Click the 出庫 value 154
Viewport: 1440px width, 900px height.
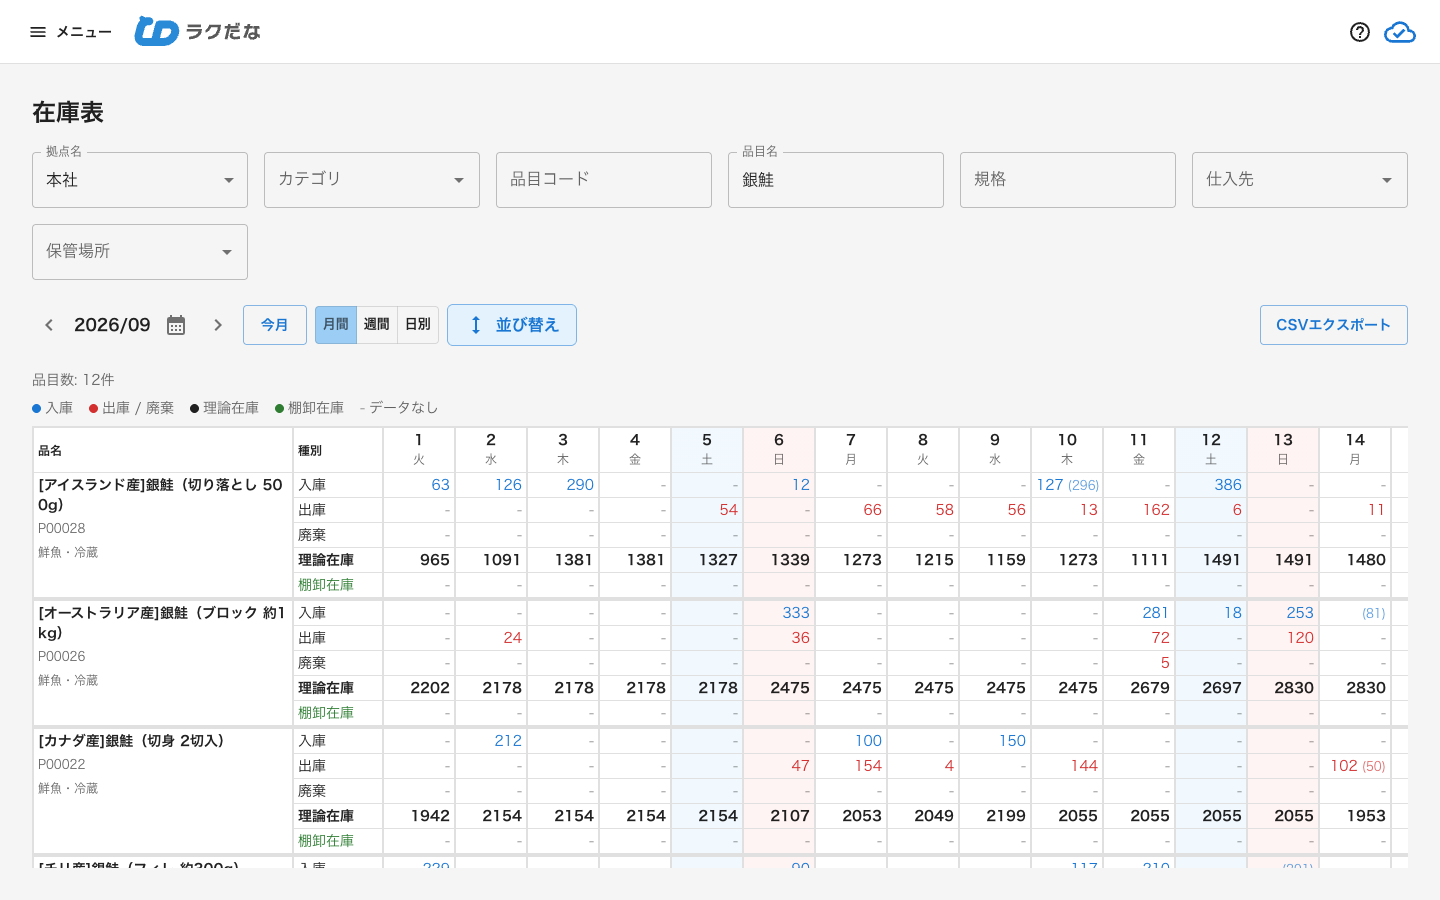(868, 766)
